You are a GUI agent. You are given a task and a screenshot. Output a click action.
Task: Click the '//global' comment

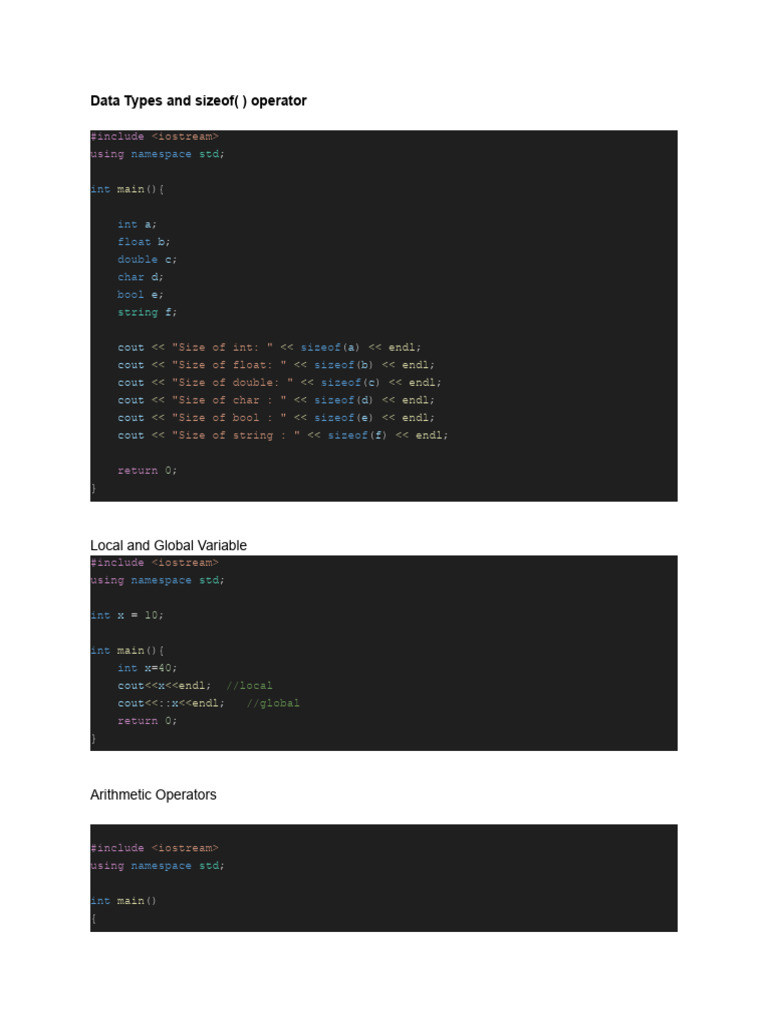pyautogui.click(x=273, y=703)
